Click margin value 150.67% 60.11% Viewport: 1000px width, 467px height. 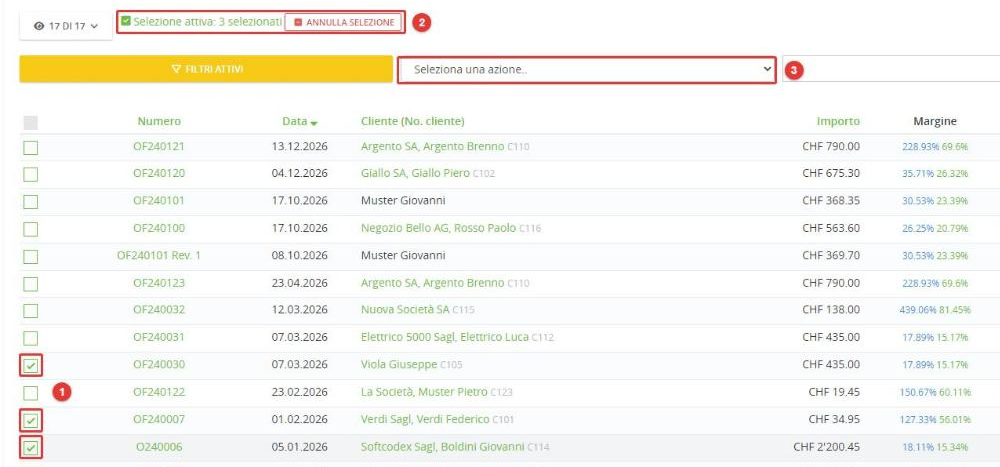pyautogui.click(x=935, y=392)
